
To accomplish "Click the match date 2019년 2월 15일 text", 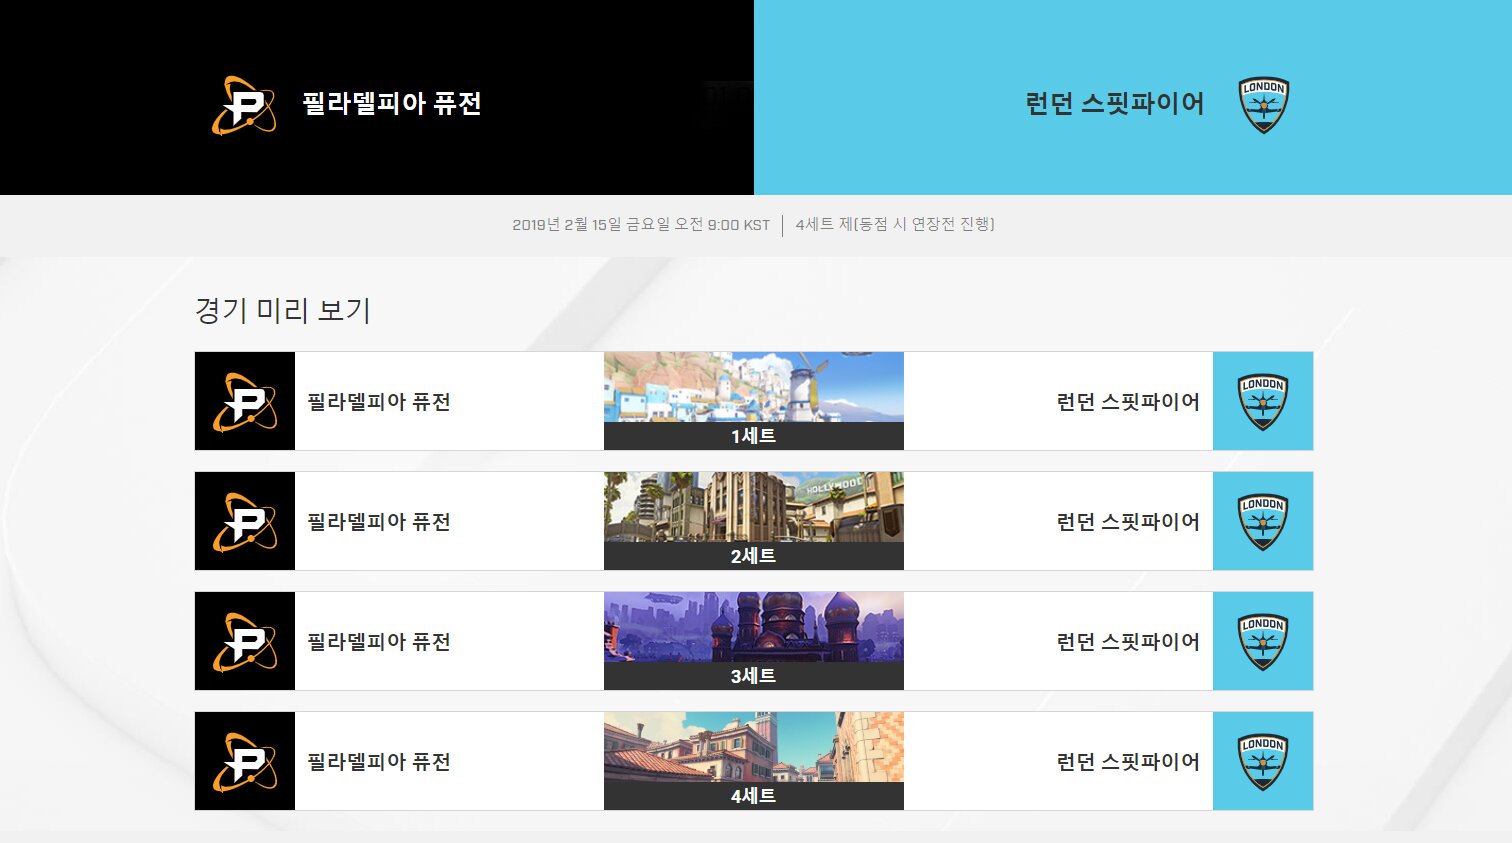I will [x=641, y=225].
